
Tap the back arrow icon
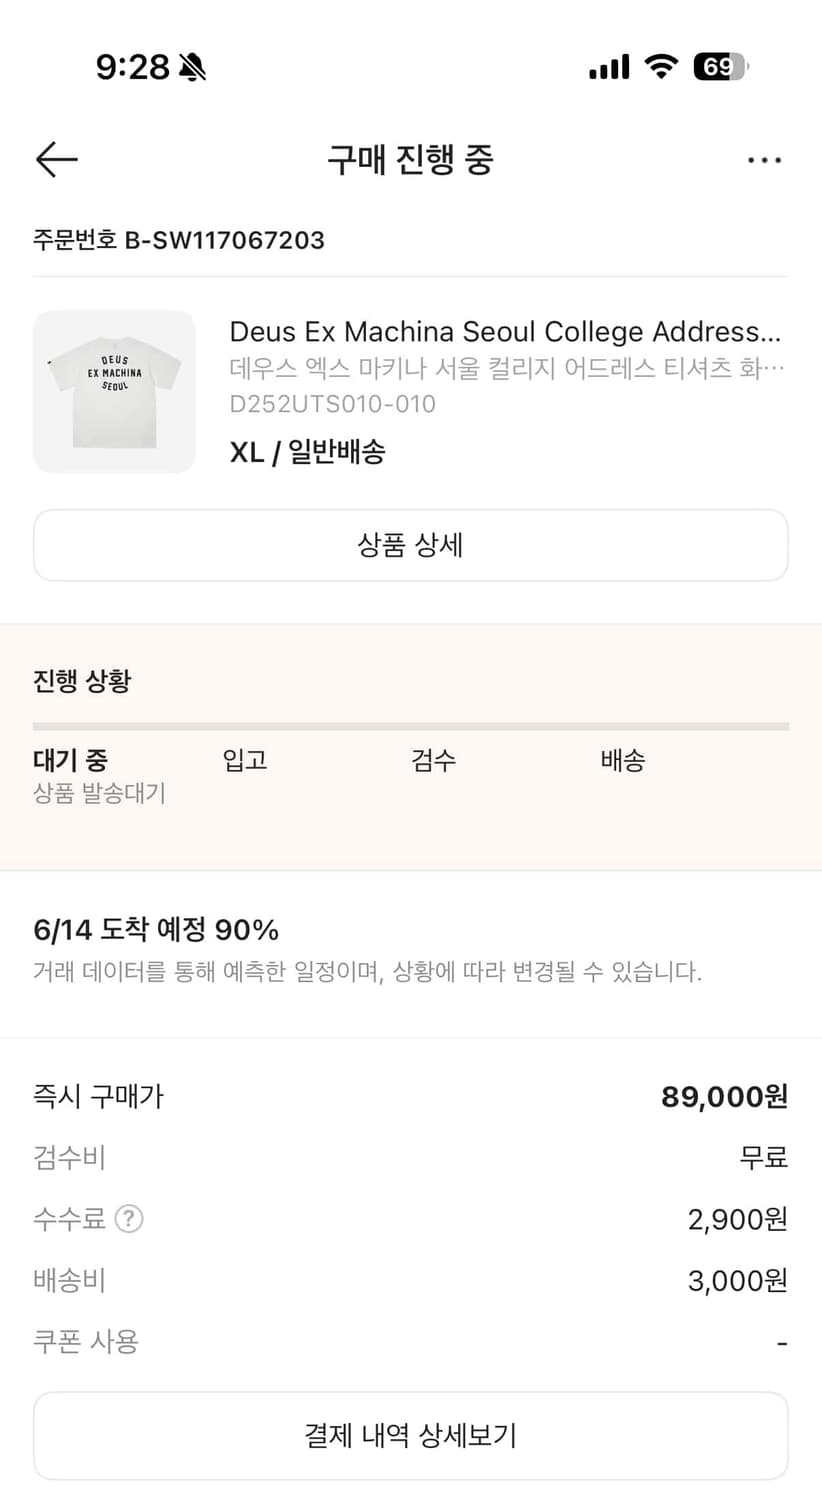pos(56,159)
